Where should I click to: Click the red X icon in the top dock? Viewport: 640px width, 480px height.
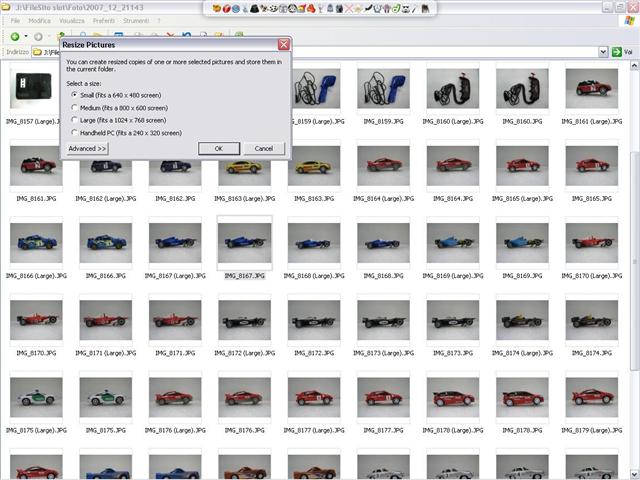(x=349, y=8)
